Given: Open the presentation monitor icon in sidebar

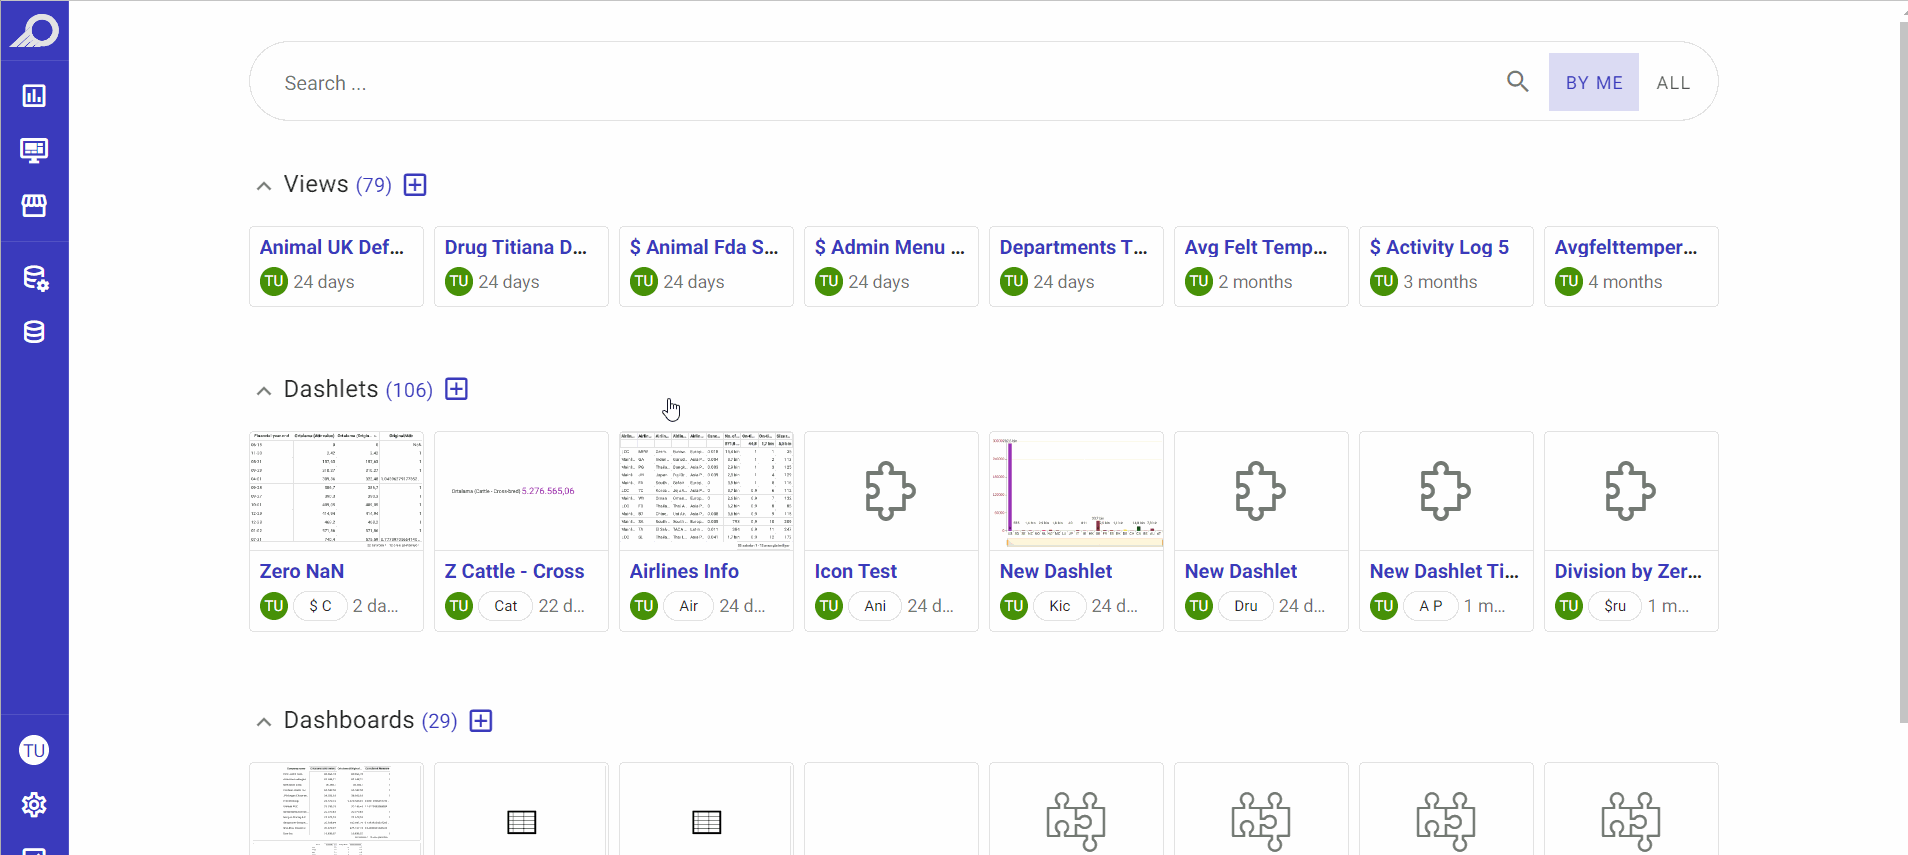Looking at the screenshot, I should click(34, 151).
